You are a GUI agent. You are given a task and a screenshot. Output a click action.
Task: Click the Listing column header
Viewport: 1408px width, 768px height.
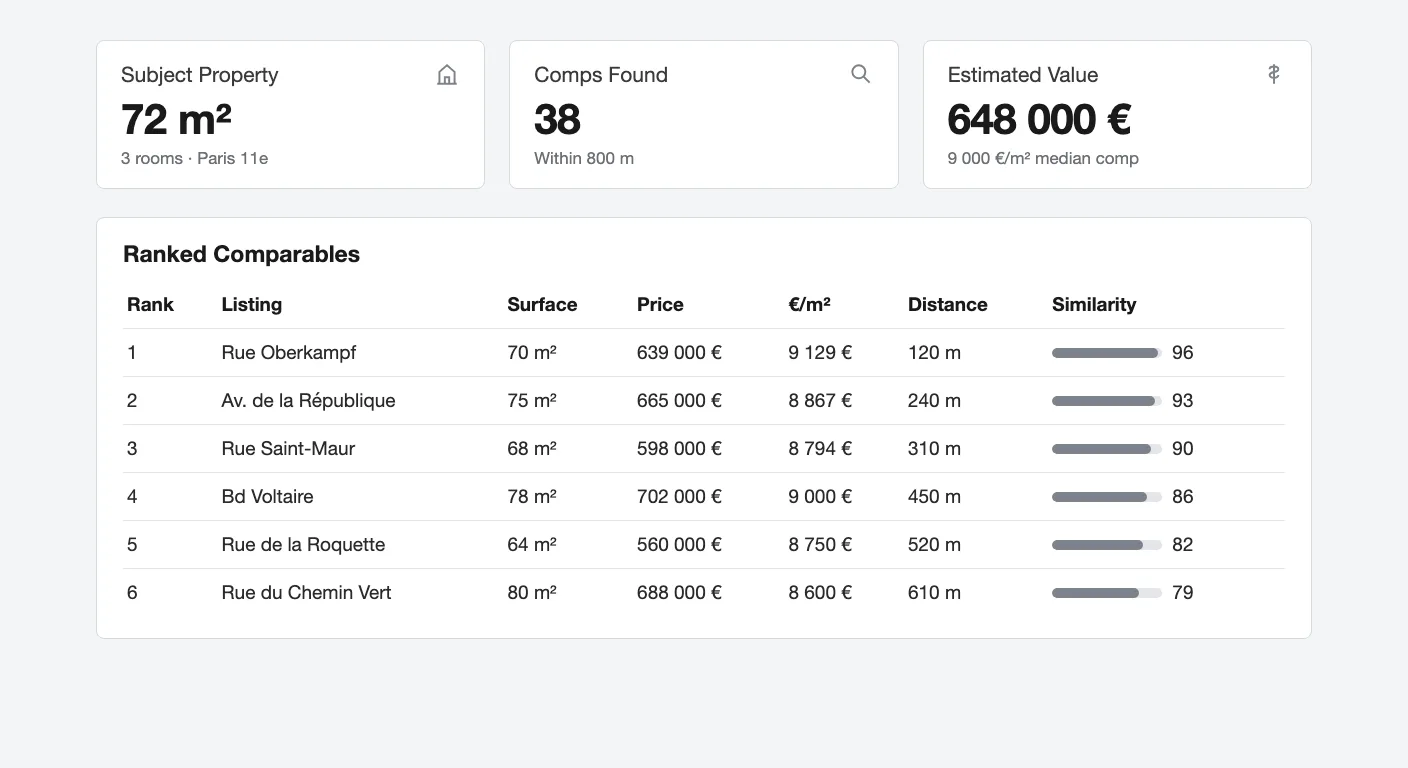[x=252, y=305]
